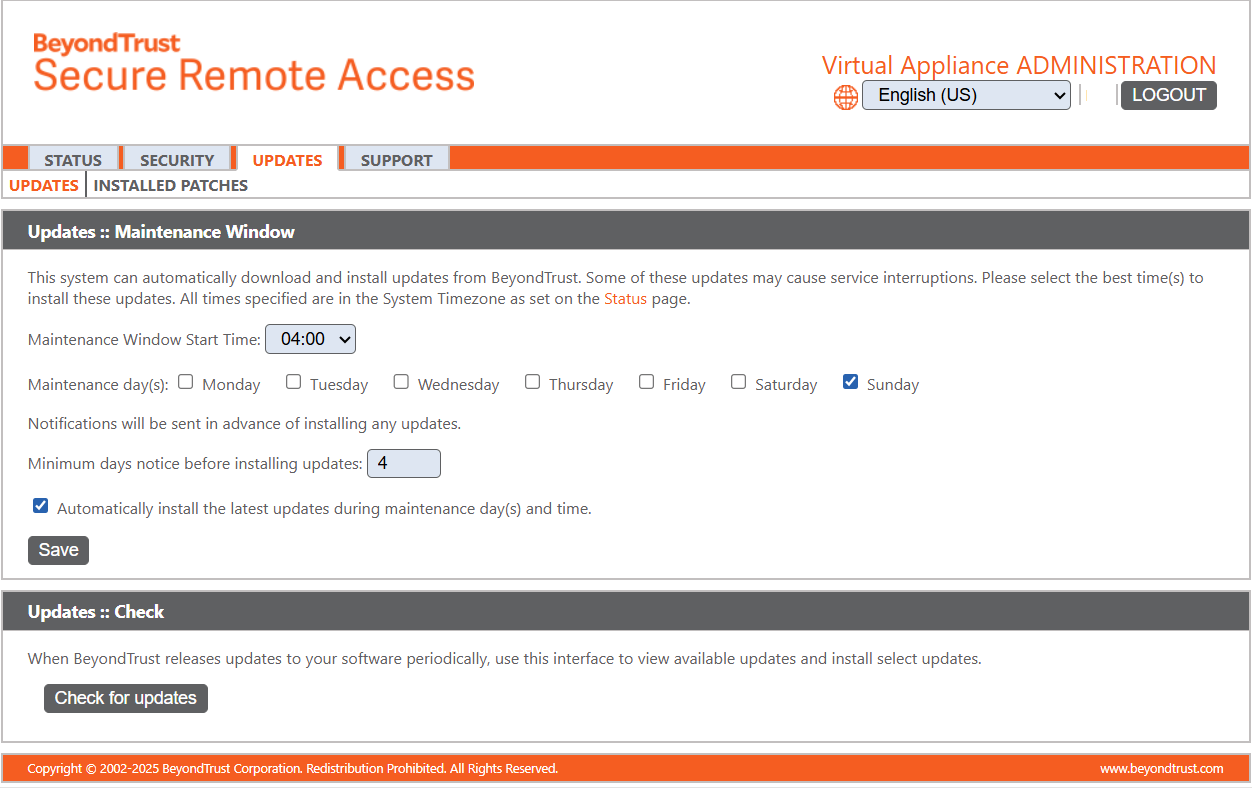Image resolution: width=1252 pixels, height=788 pixels.
Task: Select Thursday as a maintenance day
Action: [x=532, y=382]
